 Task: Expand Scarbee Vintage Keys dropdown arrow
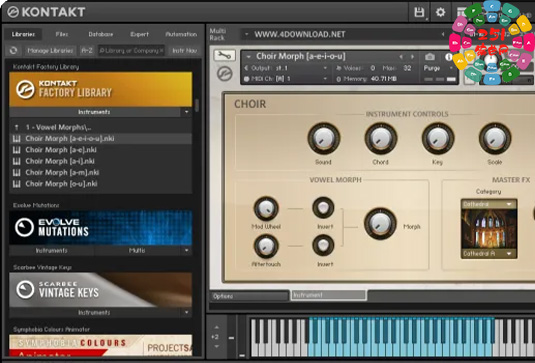coord(186,313)
